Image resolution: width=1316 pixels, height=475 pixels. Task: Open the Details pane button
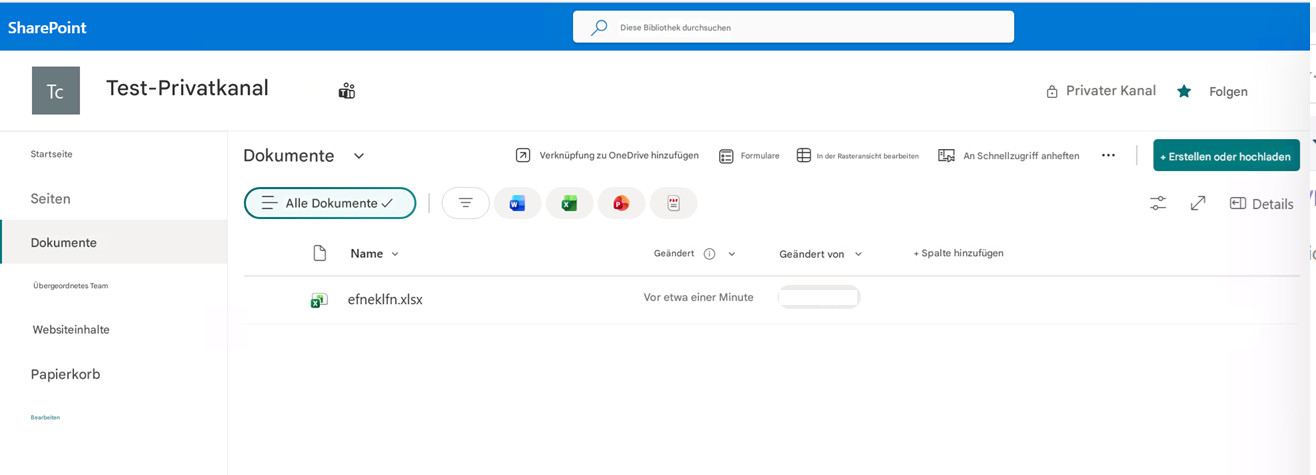click(1261, 204)
